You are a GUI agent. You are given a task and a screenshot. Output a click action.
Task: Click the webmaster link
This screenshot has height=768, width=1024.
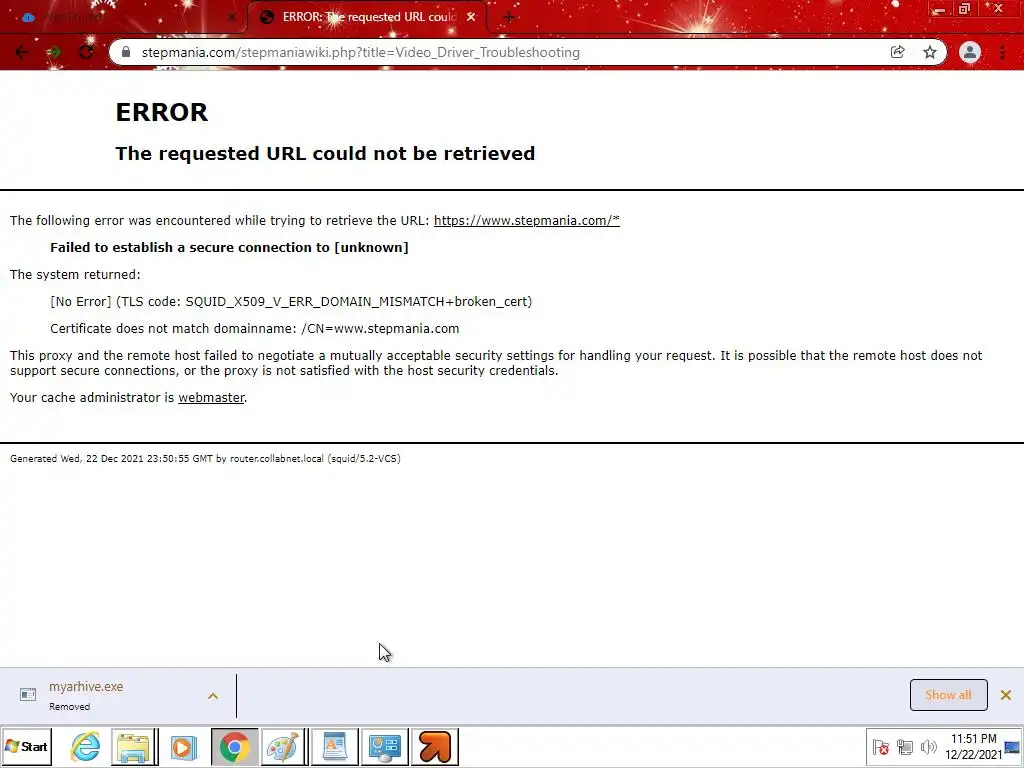(211, 398)
